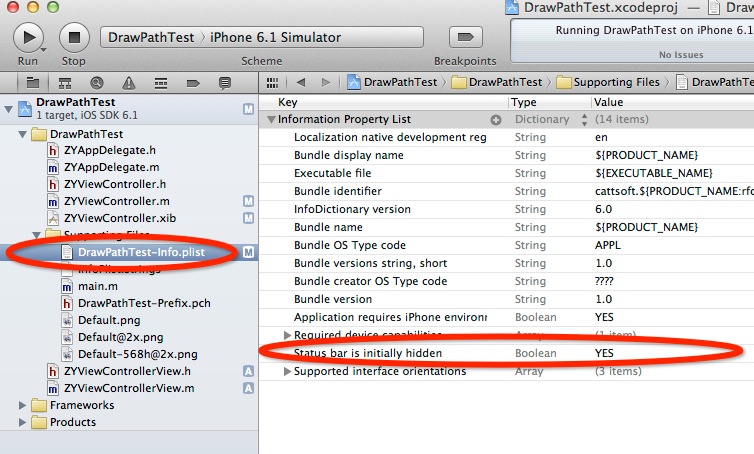The image size is (754, 454).
Task: Show the Search navigator
Action: pos(97,83)
